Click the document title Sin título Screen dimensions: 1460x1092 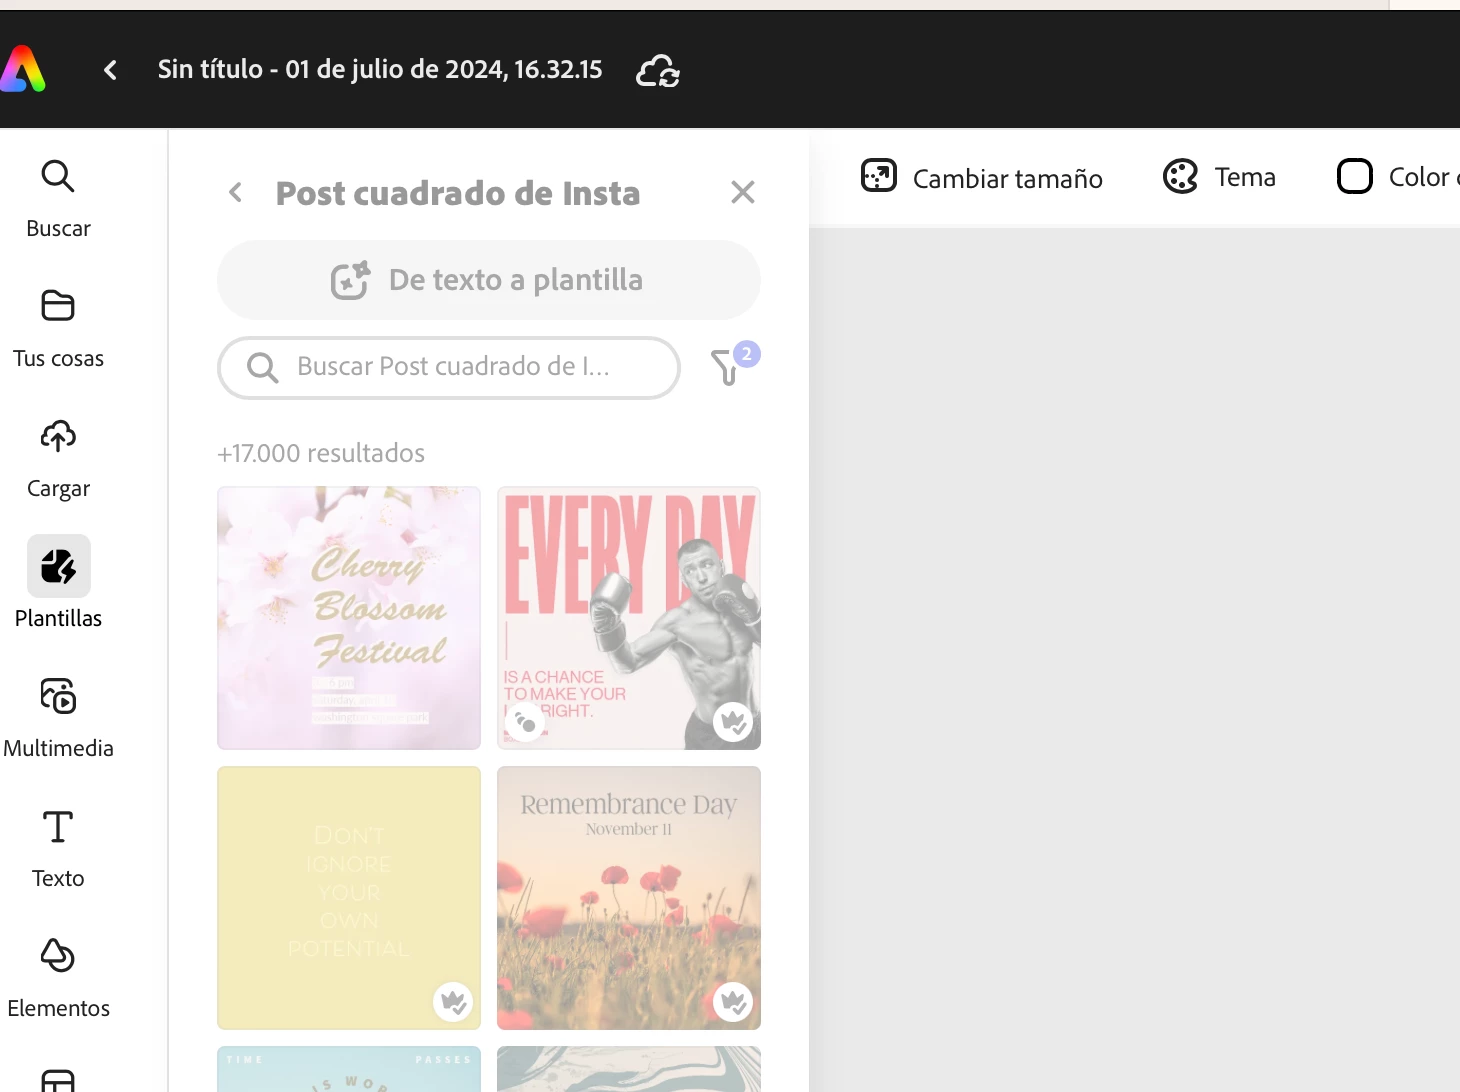(x=380, y=69)
